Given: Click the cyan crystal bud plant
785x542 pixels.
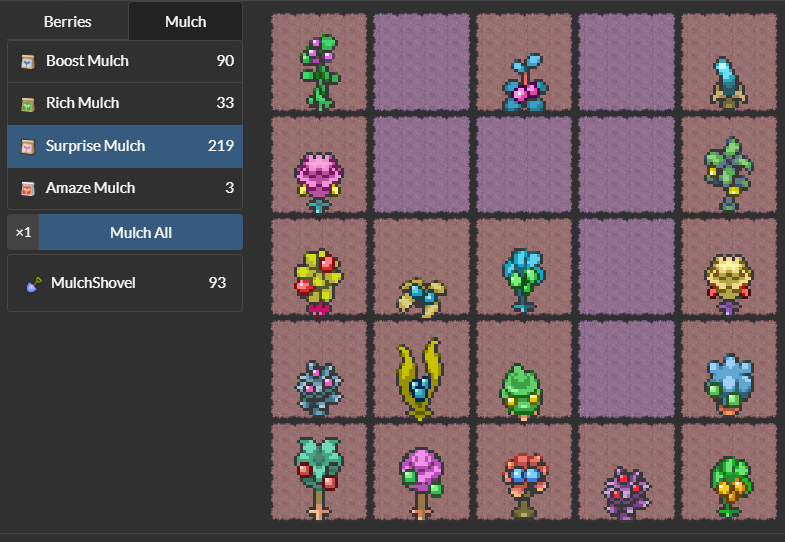Looking at the screenshot, I should tap(728, 83).
